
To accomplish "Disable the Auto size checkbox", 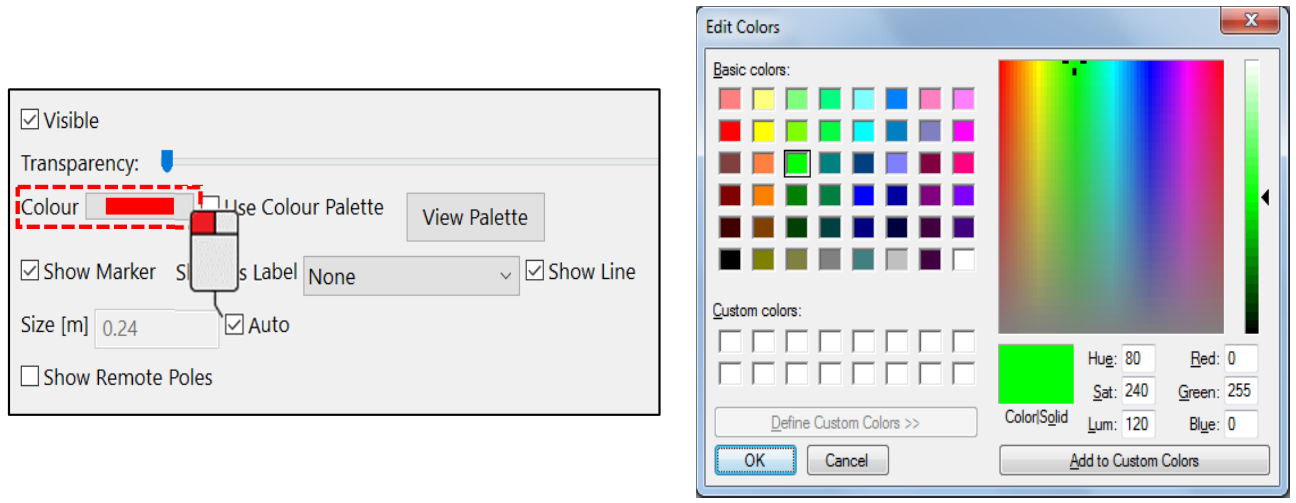I will click(235, 325).
